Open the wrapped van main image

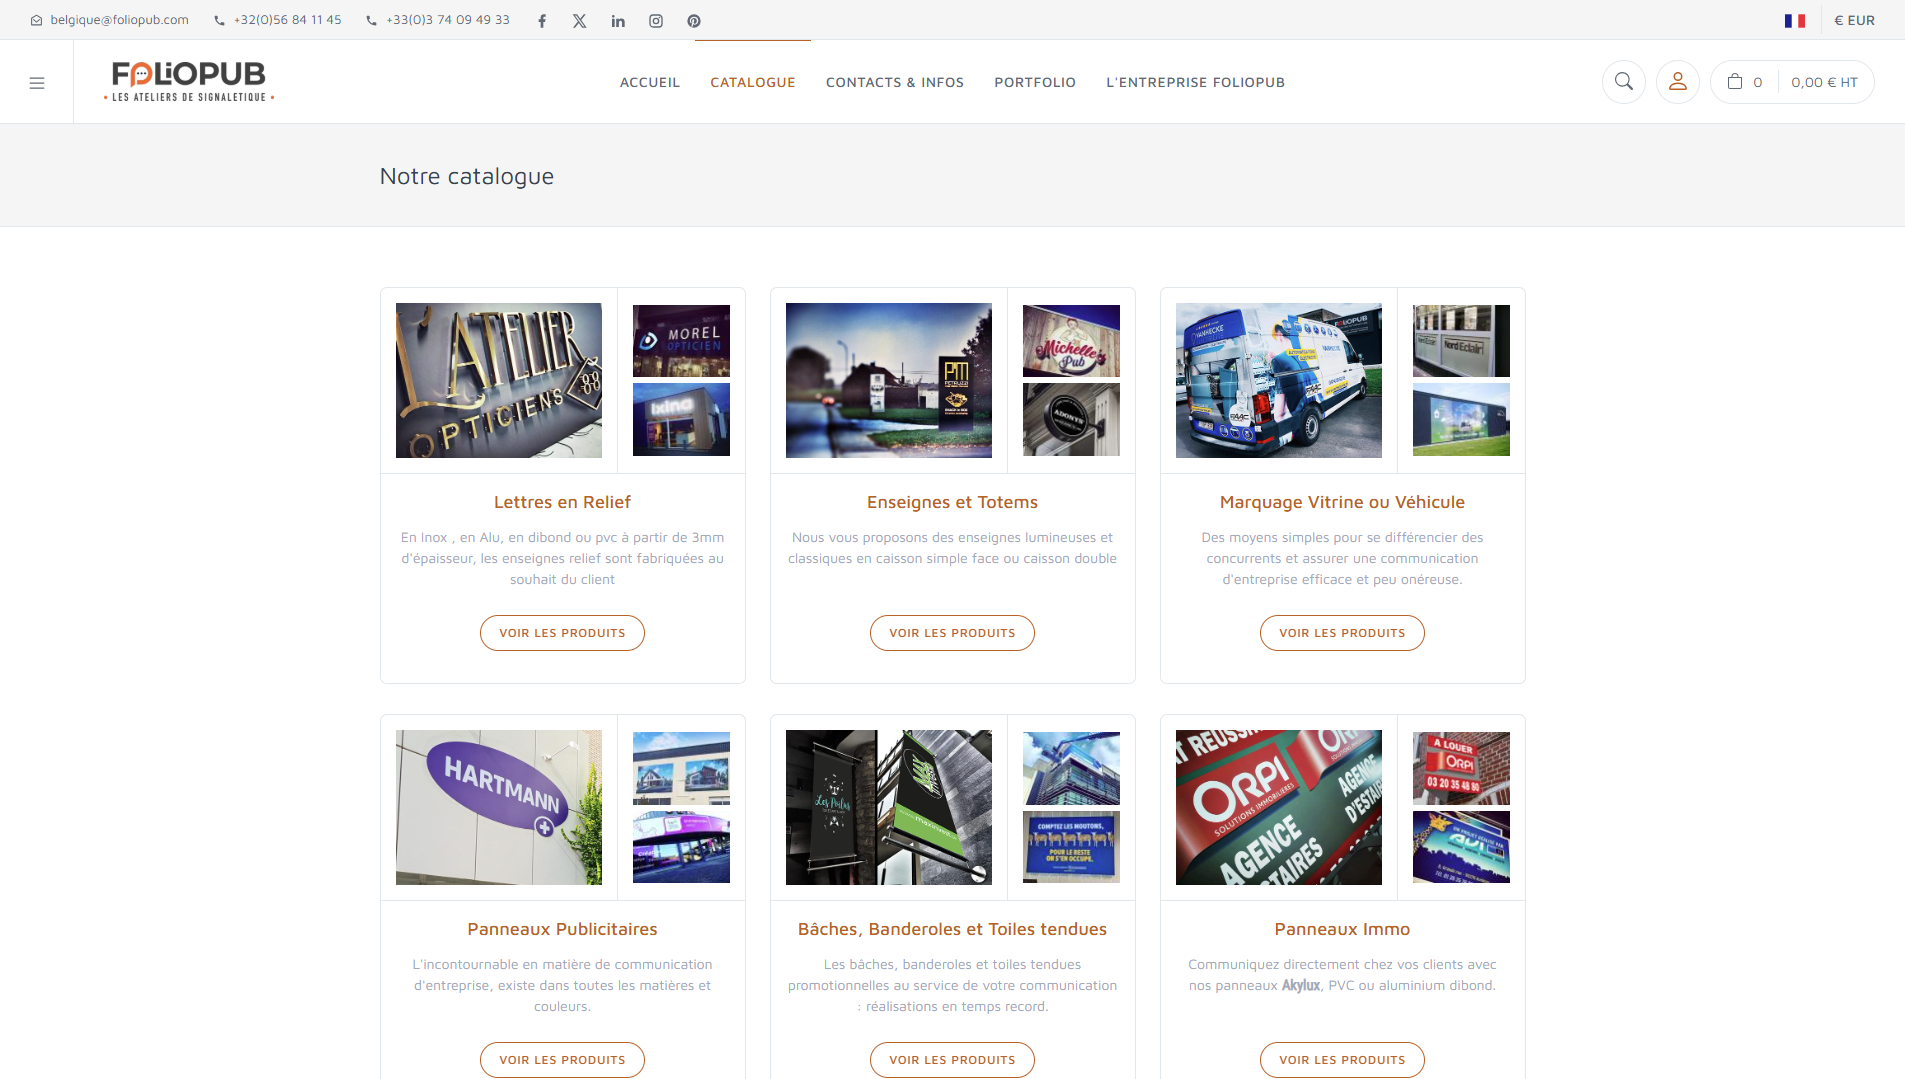pos(1279,381)
